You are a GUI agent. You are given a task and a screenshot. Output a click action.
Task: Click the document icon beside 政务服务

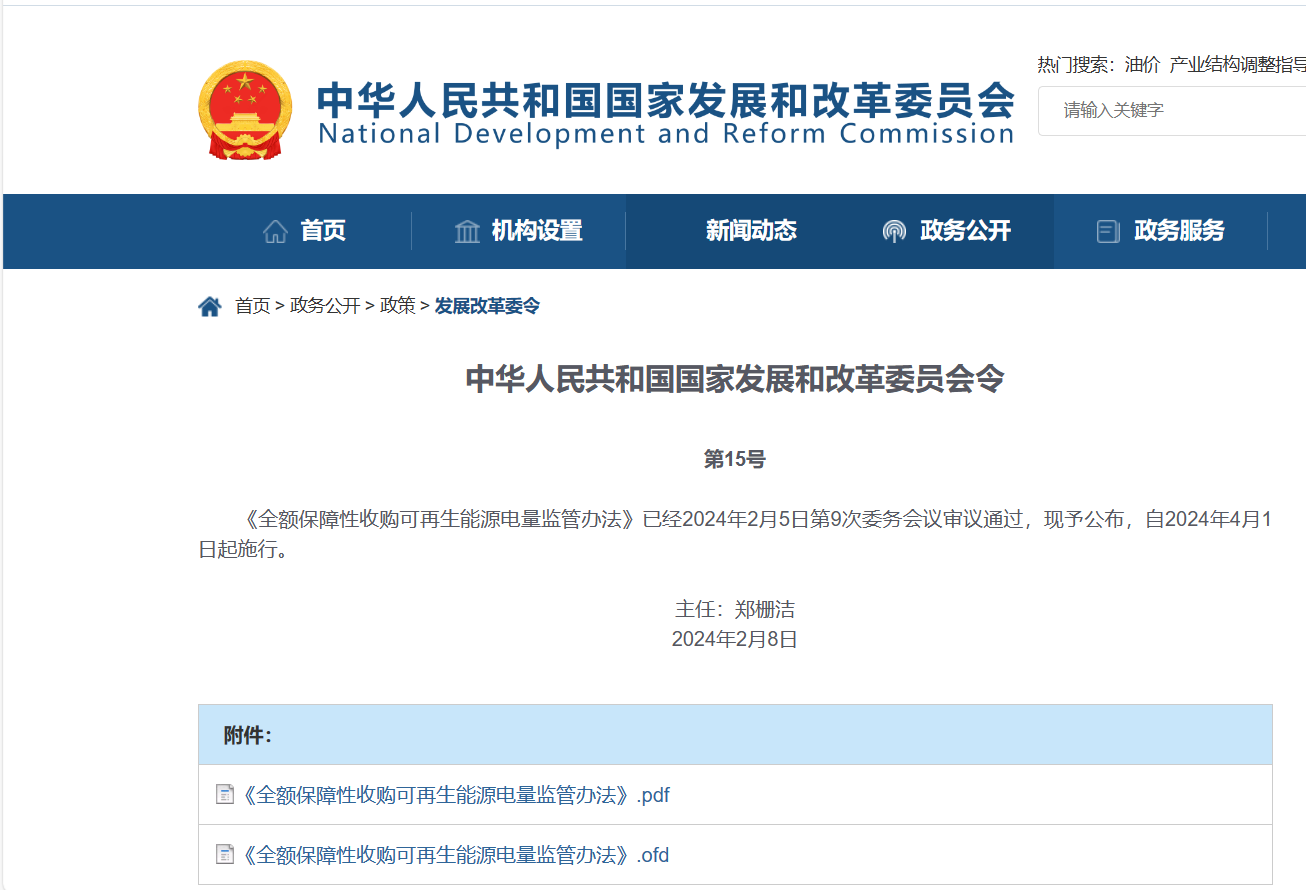(x=1108, y=232)
